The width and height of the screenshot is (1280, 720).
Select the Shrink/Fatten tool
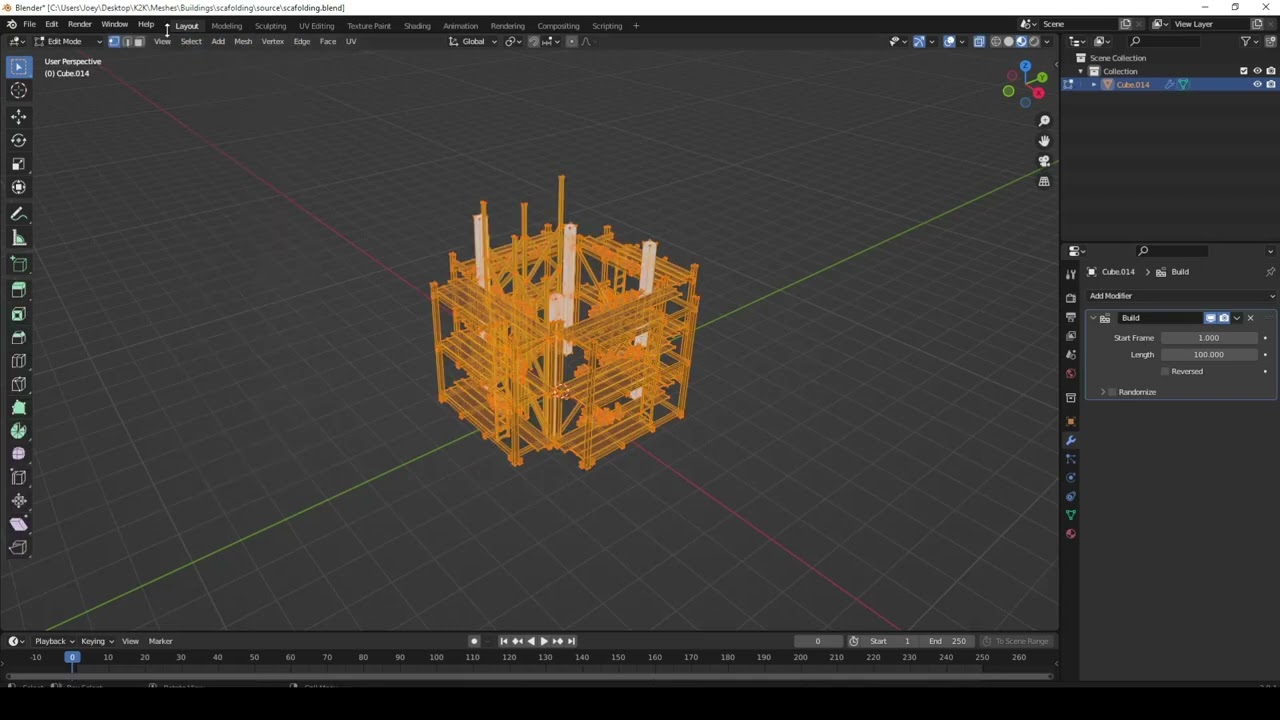pos(18,501)
